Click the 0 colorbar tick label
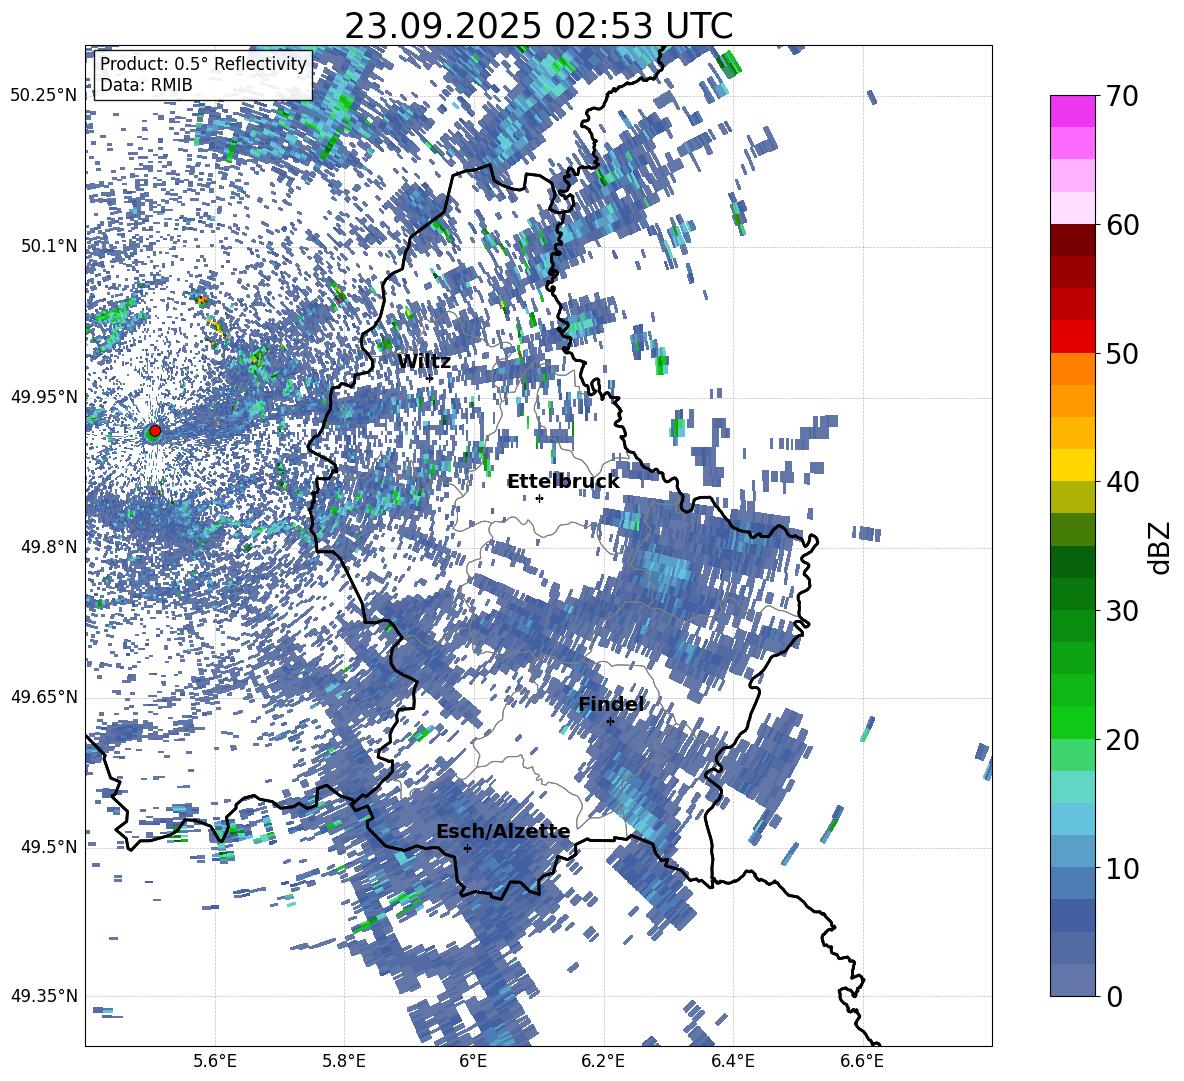The width and height of the screenshot is (1184, 1081). pos(1113,996)
